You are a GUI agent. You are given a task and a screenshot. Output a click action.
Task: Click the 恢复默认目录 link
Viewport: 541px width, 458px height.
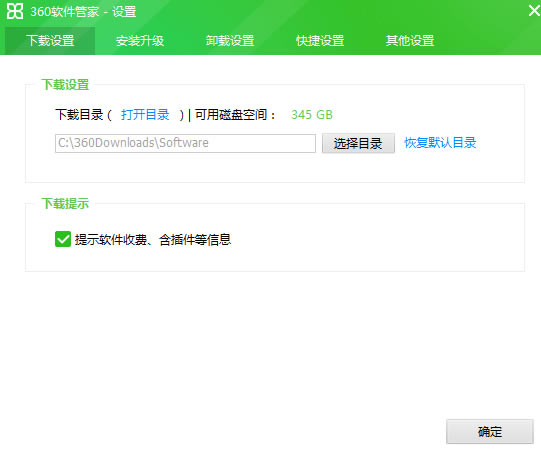click(x=440, y=143)
